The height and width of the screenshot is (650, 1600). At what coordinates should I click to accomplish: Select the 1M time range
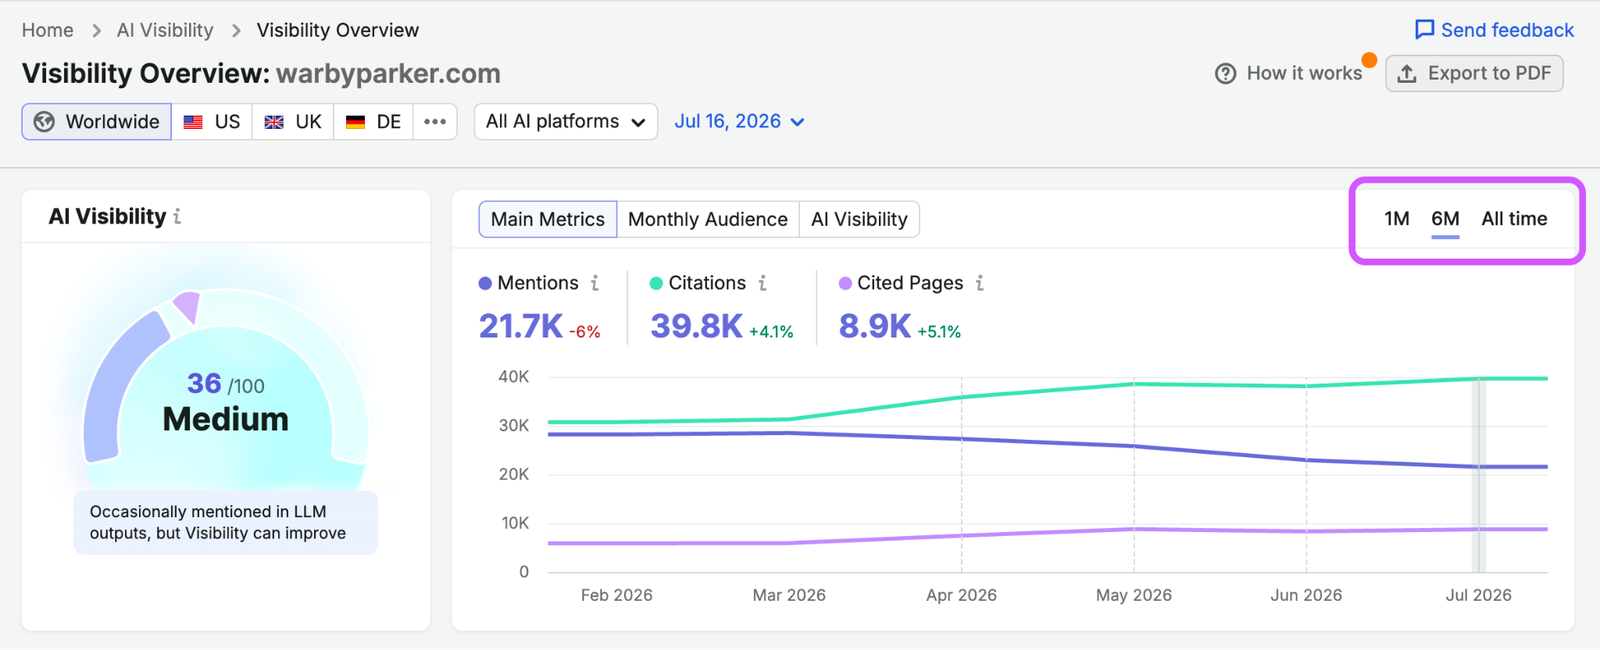pos(1397,219)
